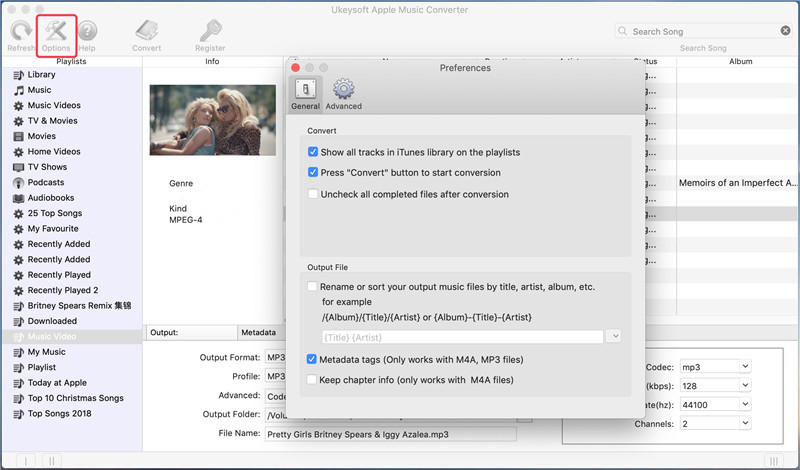800x470 pixels.
Task: Click the rename pattern {Title} {Artist} field
Action: [x=462, y=337]
